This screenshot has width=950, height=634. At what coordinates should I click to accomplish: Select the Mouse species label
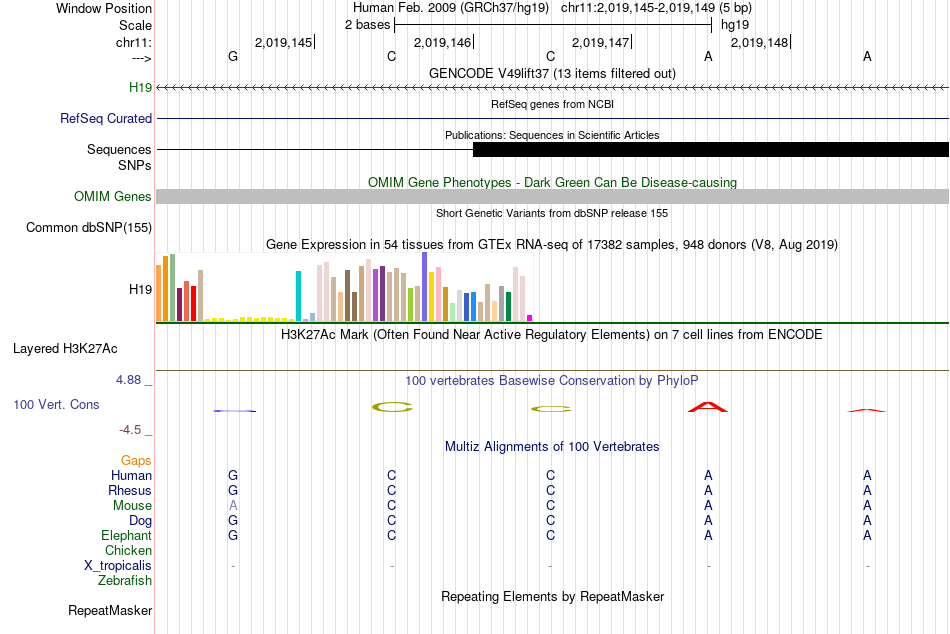(x=132, y=506)
